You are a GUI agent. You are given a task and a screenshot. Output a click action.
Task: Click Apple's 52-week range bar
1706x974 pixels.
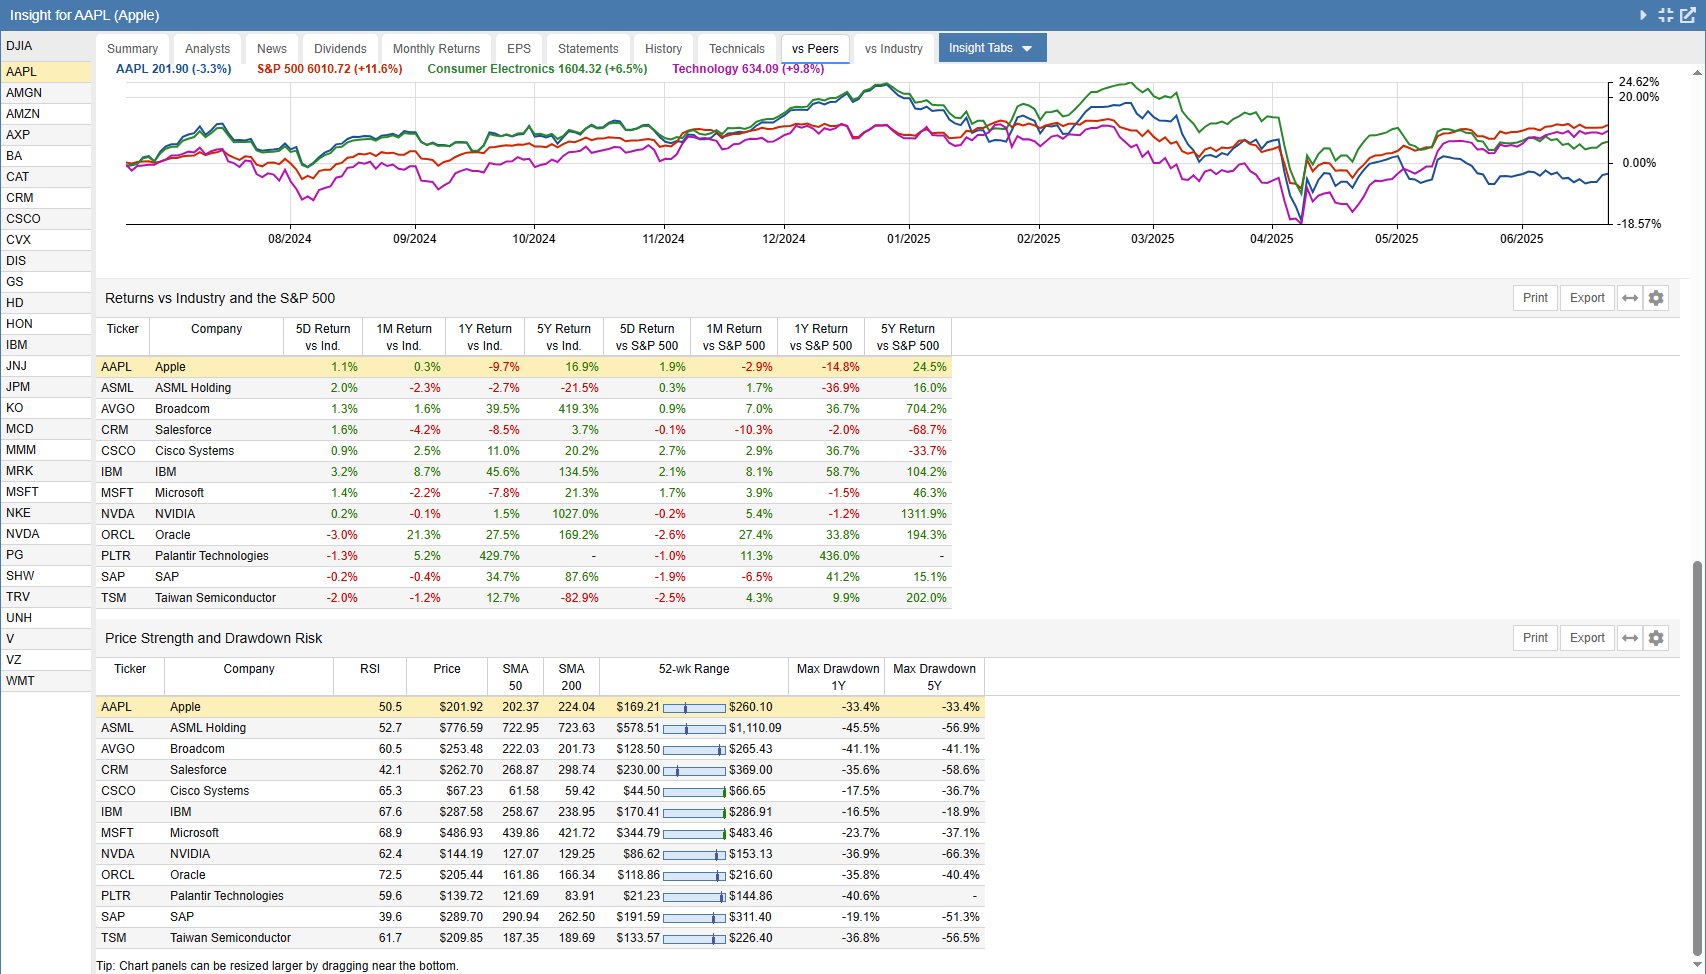point(694,707)
